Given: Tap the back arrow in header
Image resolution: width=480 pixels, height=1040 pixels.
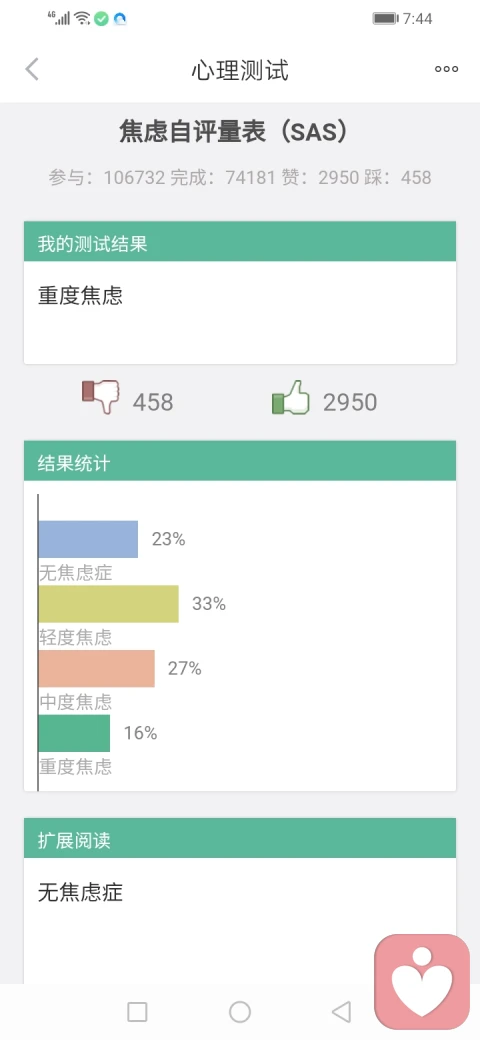Looking at the screenshot, I should [x=32, y=69].
